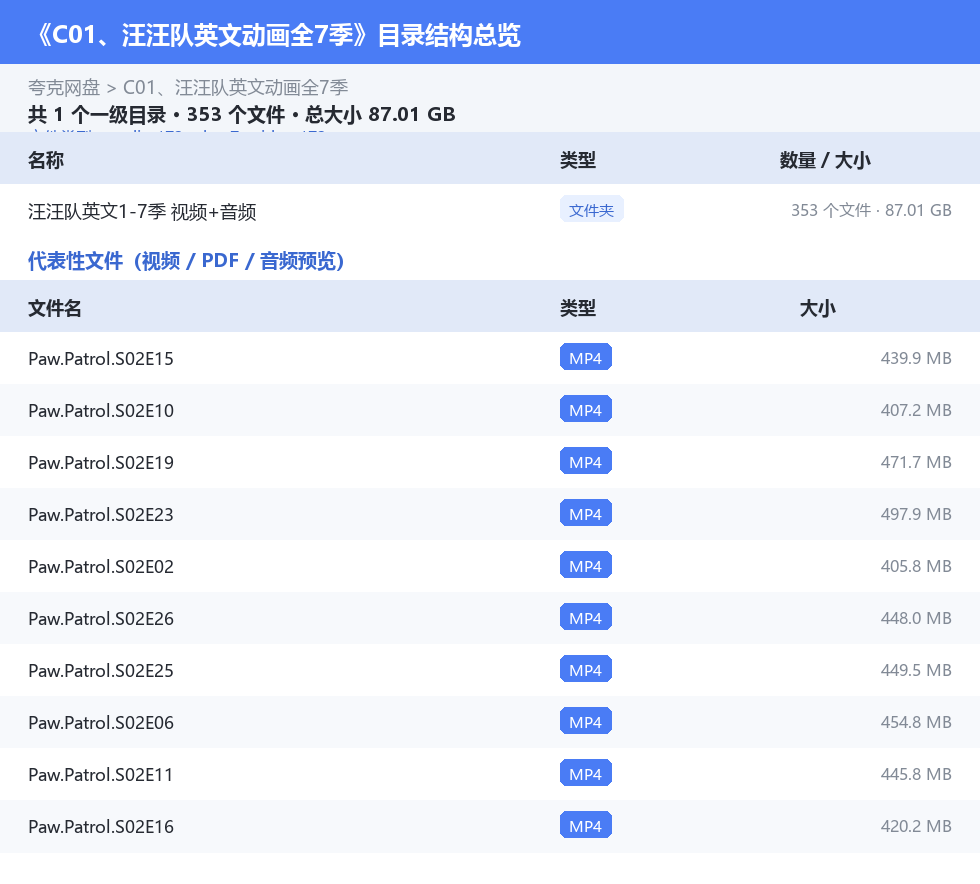
Task: Click MP4 badge for Paw.Patrol.S02E19
Action: pos(586,461)
